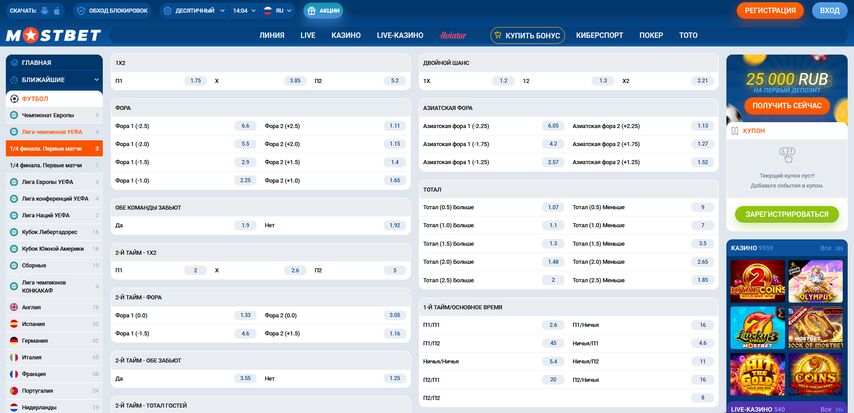
Task: Click the green ЗАРЕГИСТРИРОВАТЬСЯ button
Action: tap(787, 214)
